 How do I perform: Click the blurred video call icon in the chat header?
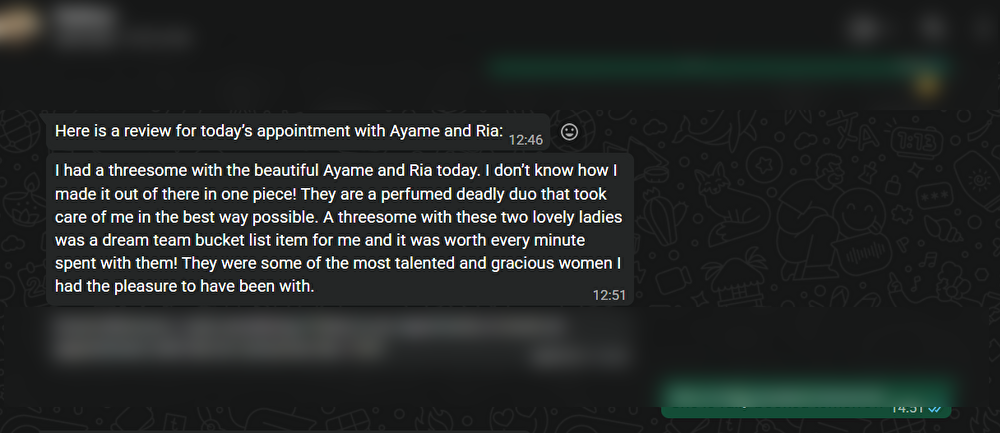pyautogui.click(x=864, y=28)
